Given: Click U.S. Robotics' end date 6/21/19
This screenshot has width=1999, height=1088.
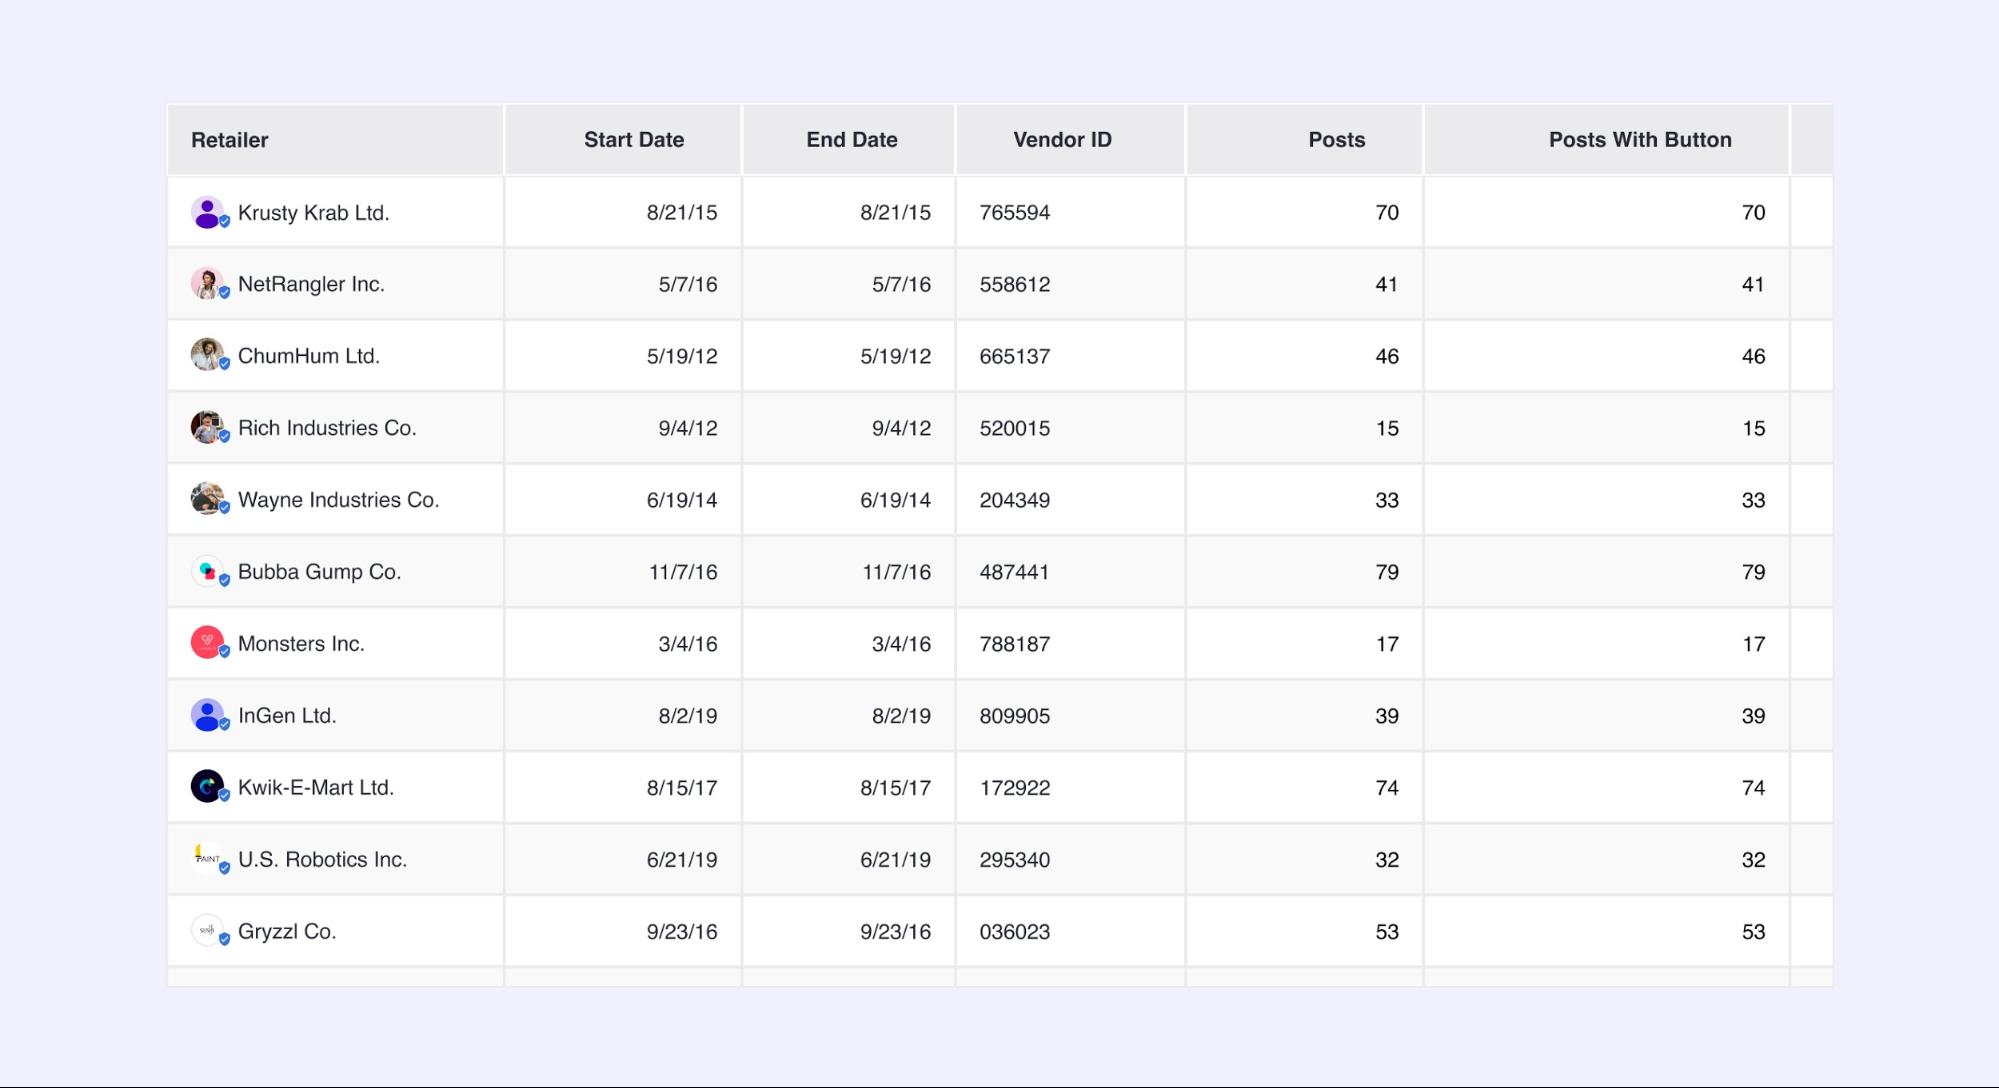Looking at the screenshot, I should click(895, 860).
